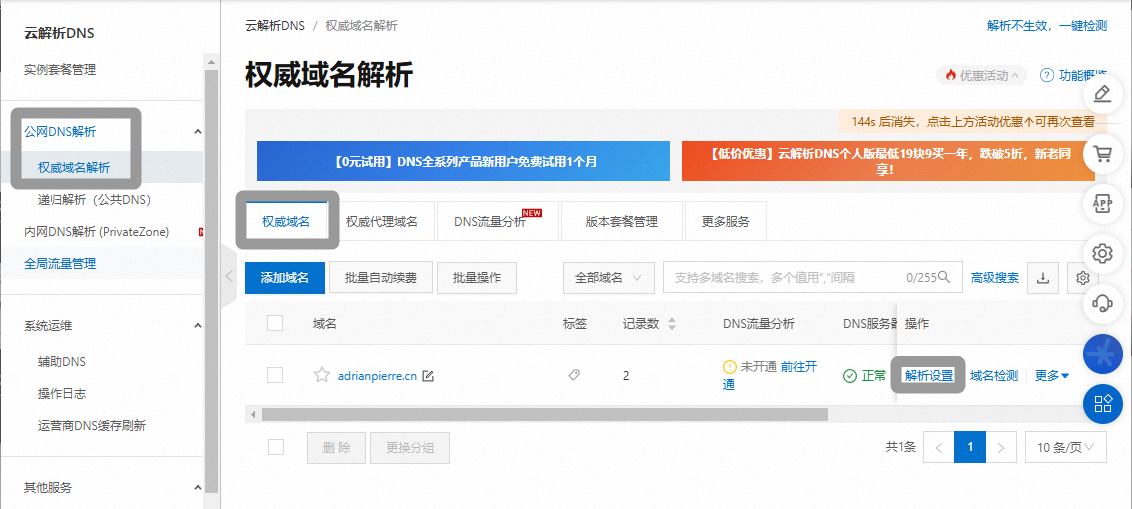Open the 全部域名 dropdown filter
This screenshot has width=1132, height=509.
tap(609, 278)
